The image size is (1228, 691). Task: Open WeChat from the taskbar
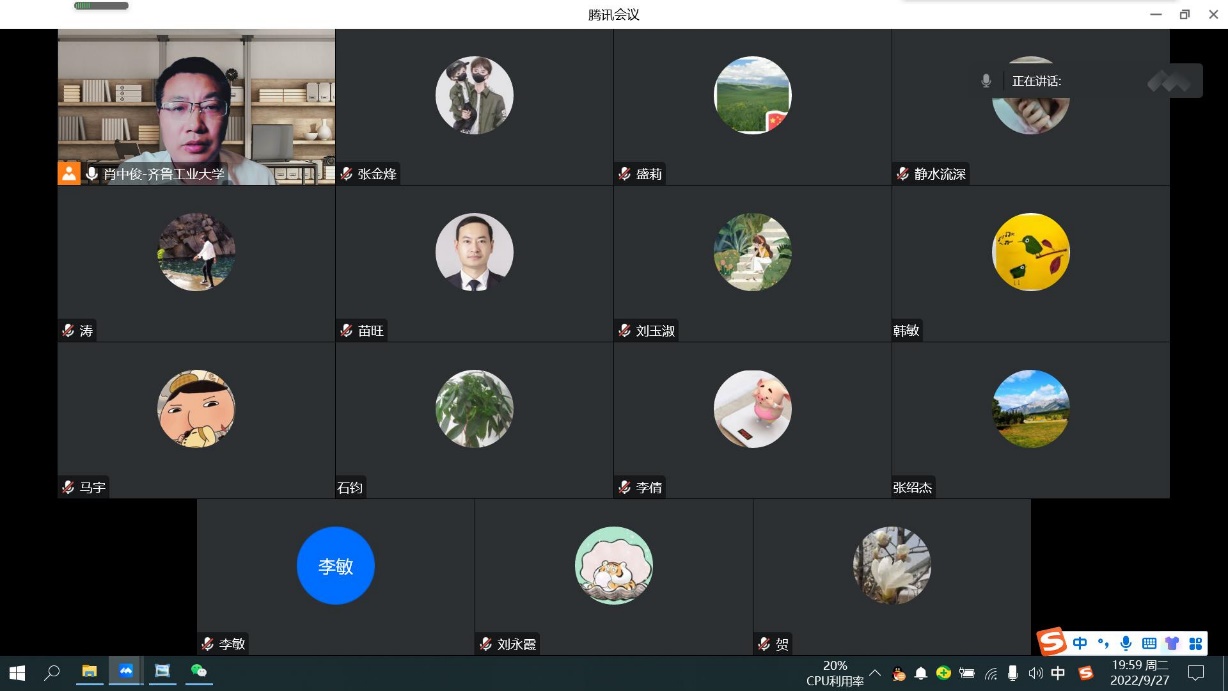point(199,672)
